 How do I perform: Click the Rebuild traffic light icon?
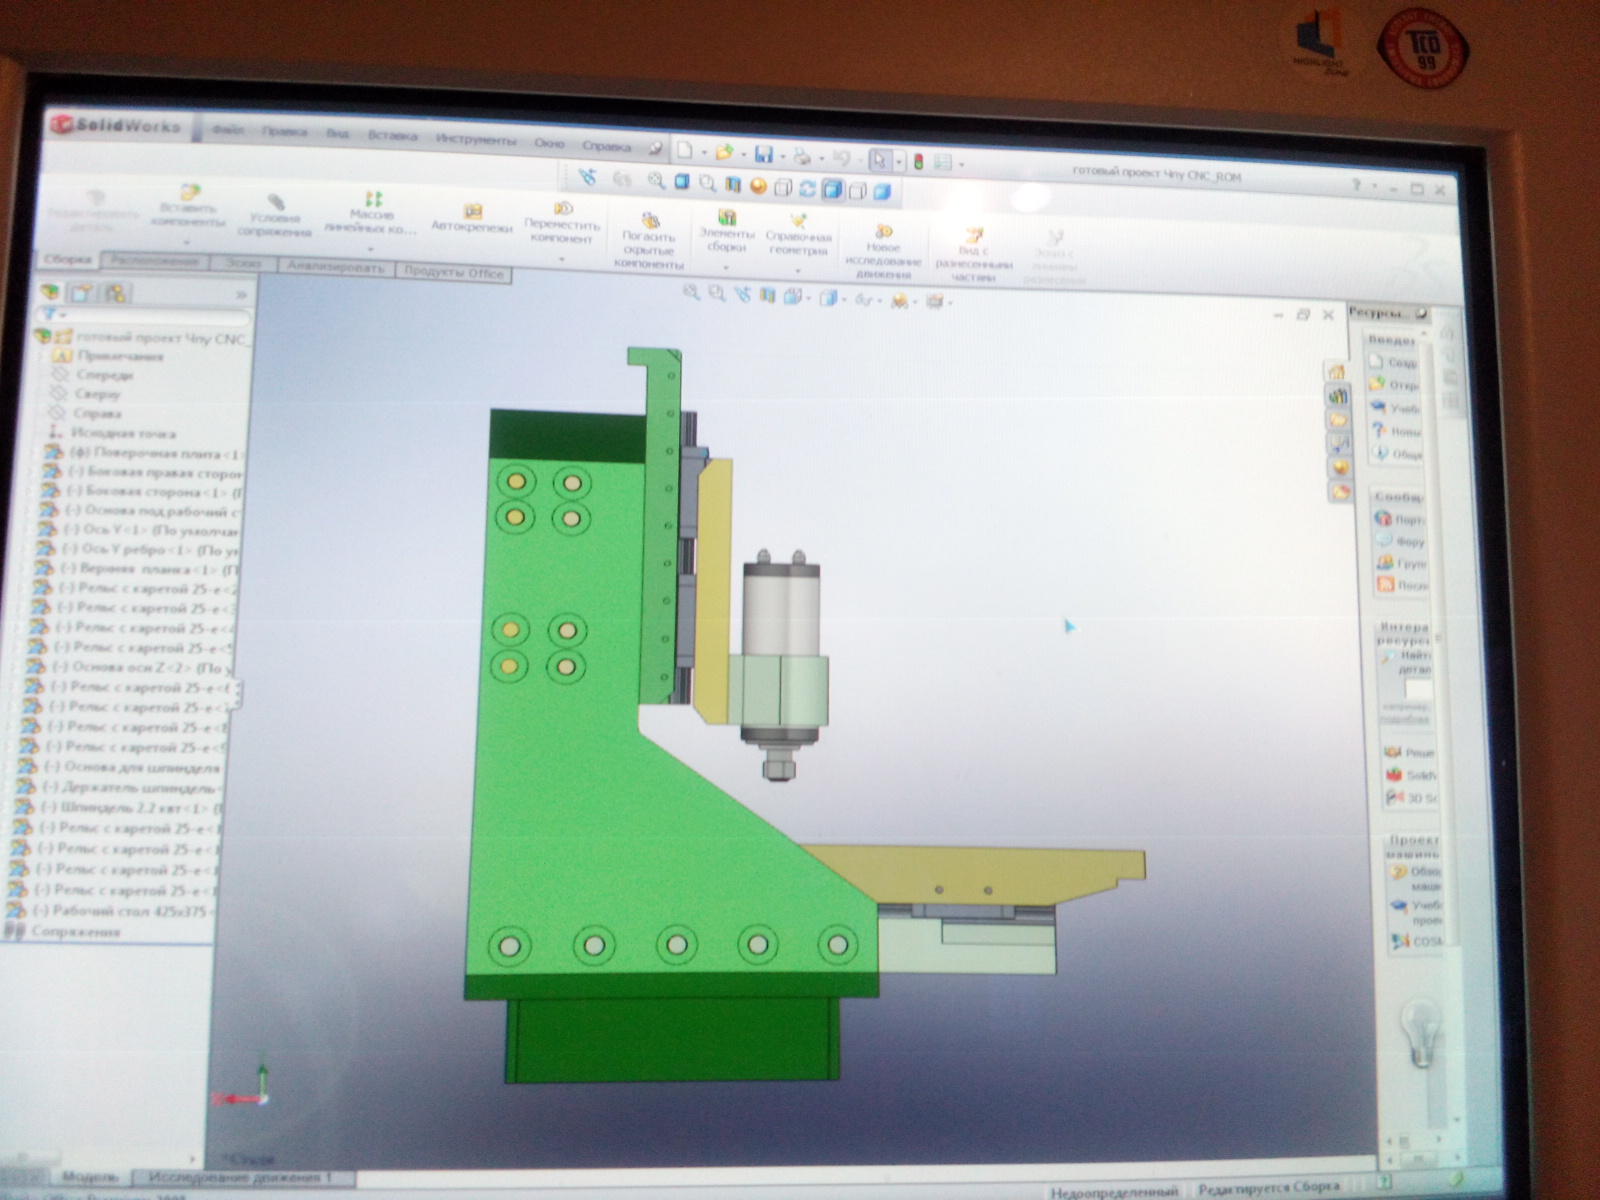coord(918,161)
